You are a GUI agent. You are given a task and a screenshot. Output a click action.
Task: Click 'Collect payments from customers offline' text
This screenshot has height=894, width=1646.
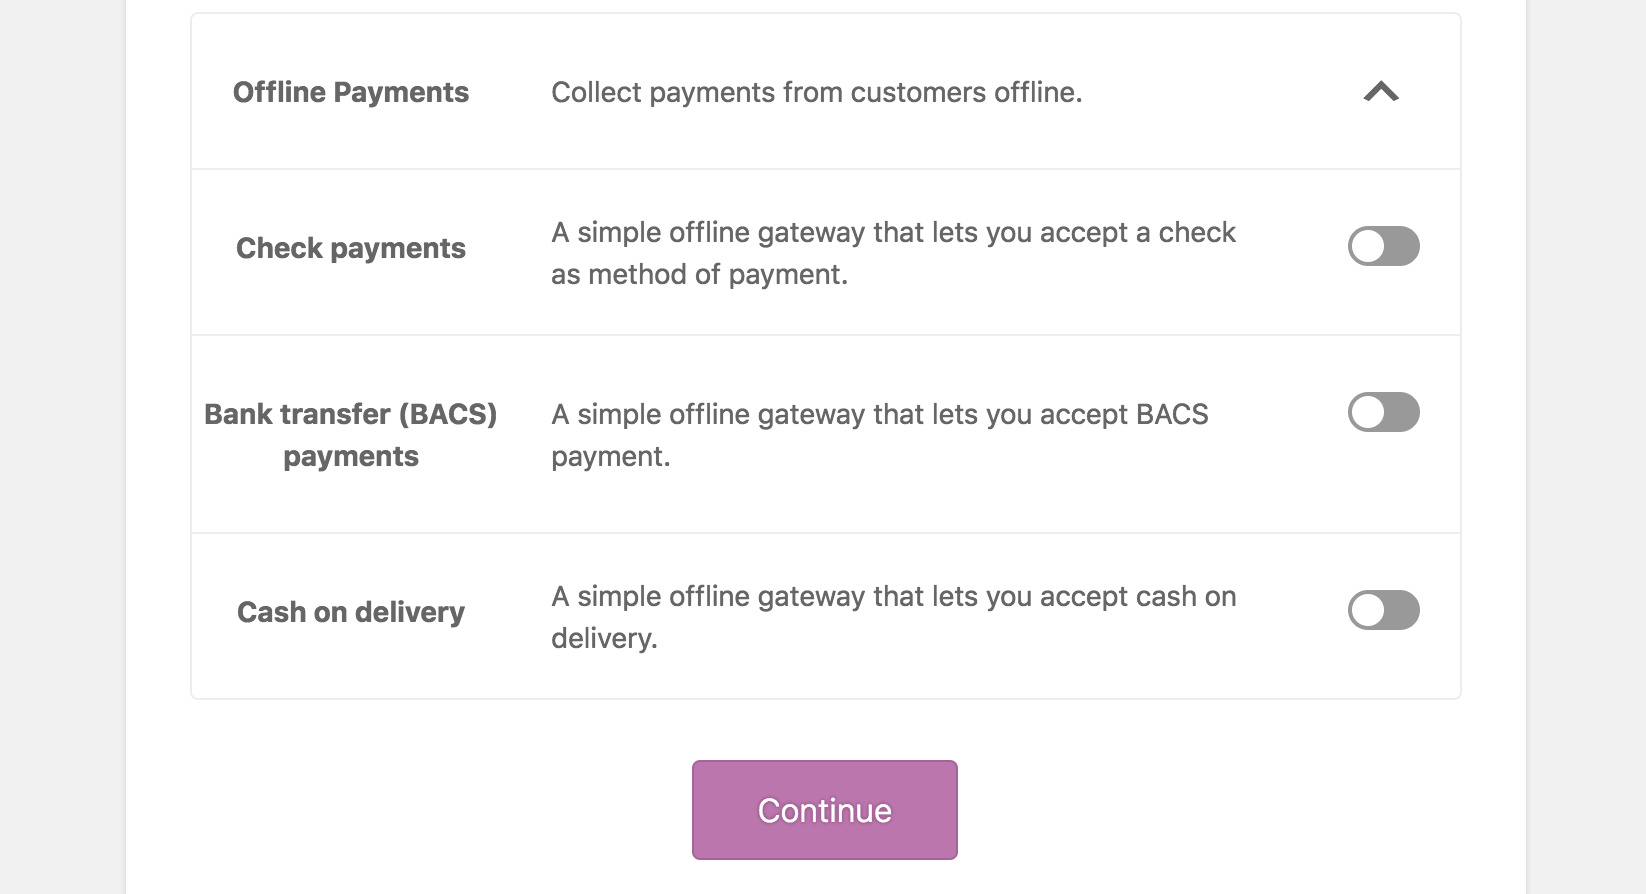point(816,92)
